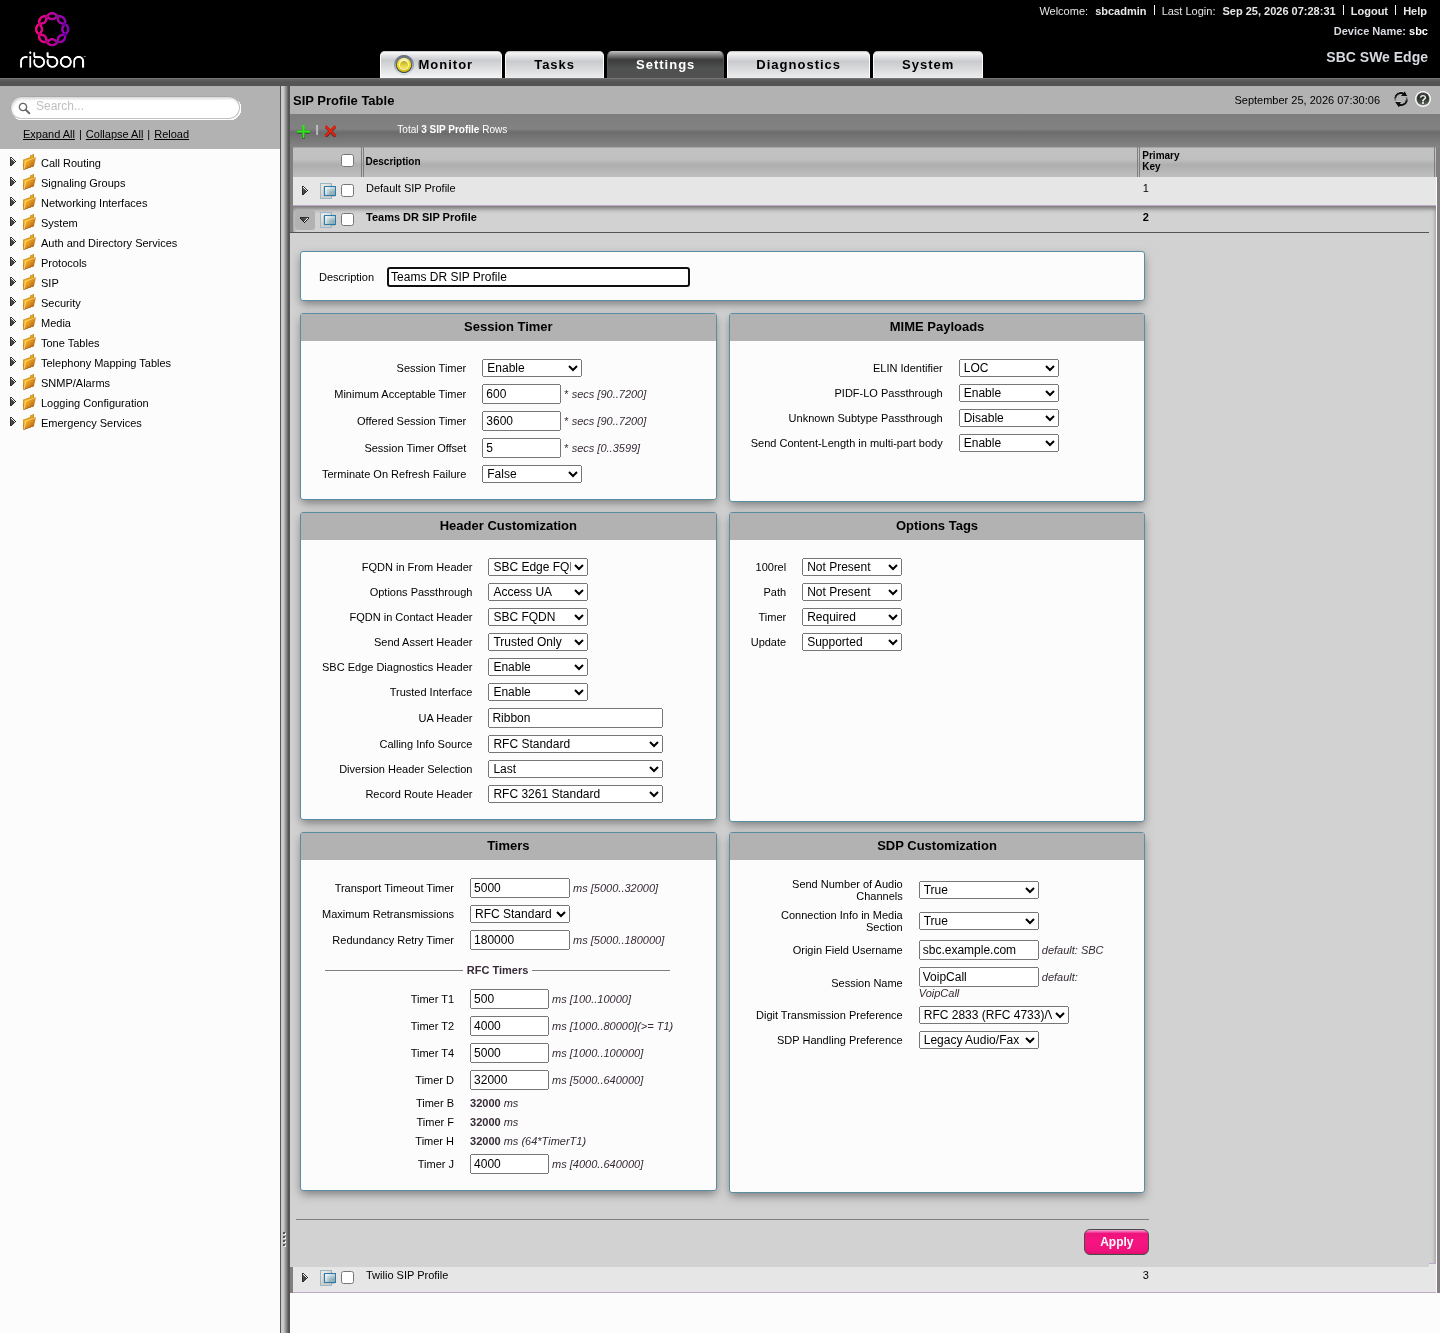Click the Transport Timeout Timer field

pos(519,888)
